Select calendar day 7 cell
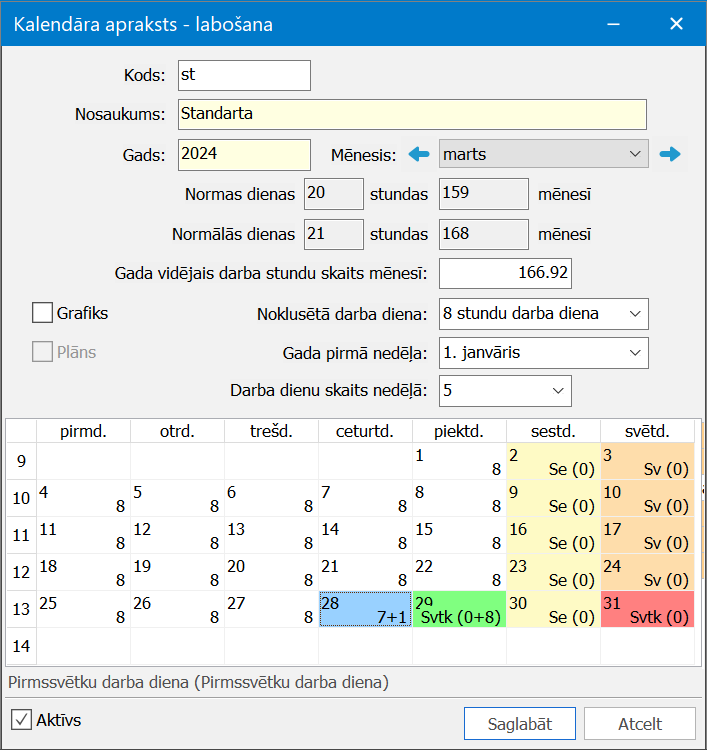707x750 pixels. tap(365, 498)
